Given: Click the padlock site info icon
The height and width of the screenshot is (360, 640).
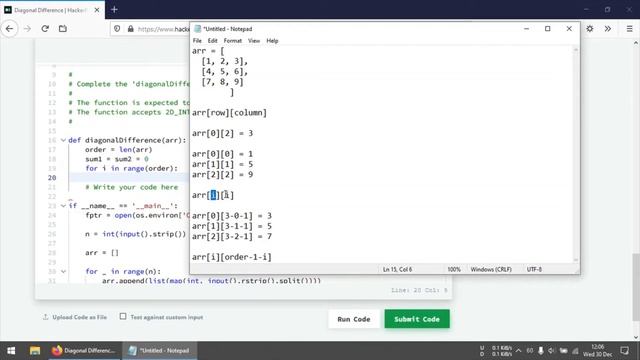Looking at the screenshot, I should (x=131, y=29).
